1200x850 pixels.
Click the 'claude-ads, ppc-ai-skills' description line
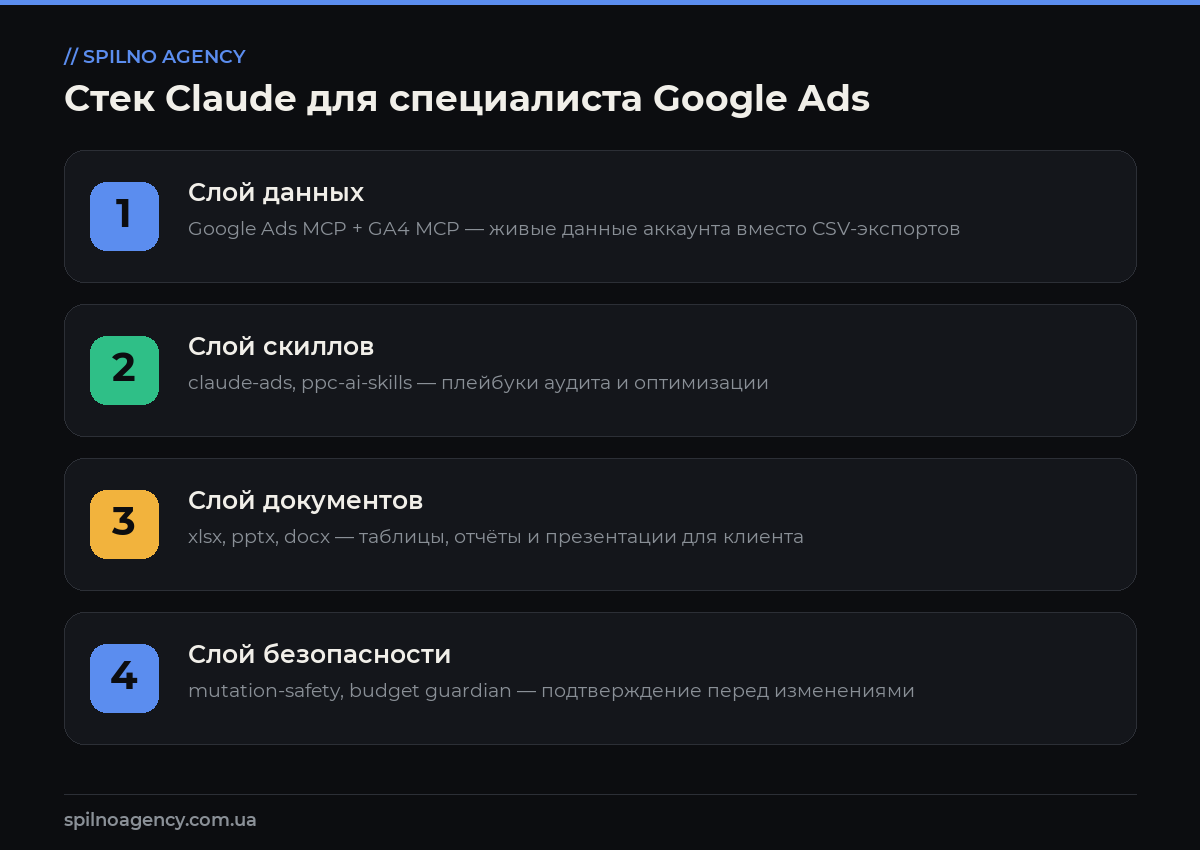click(x=478, y=383)
